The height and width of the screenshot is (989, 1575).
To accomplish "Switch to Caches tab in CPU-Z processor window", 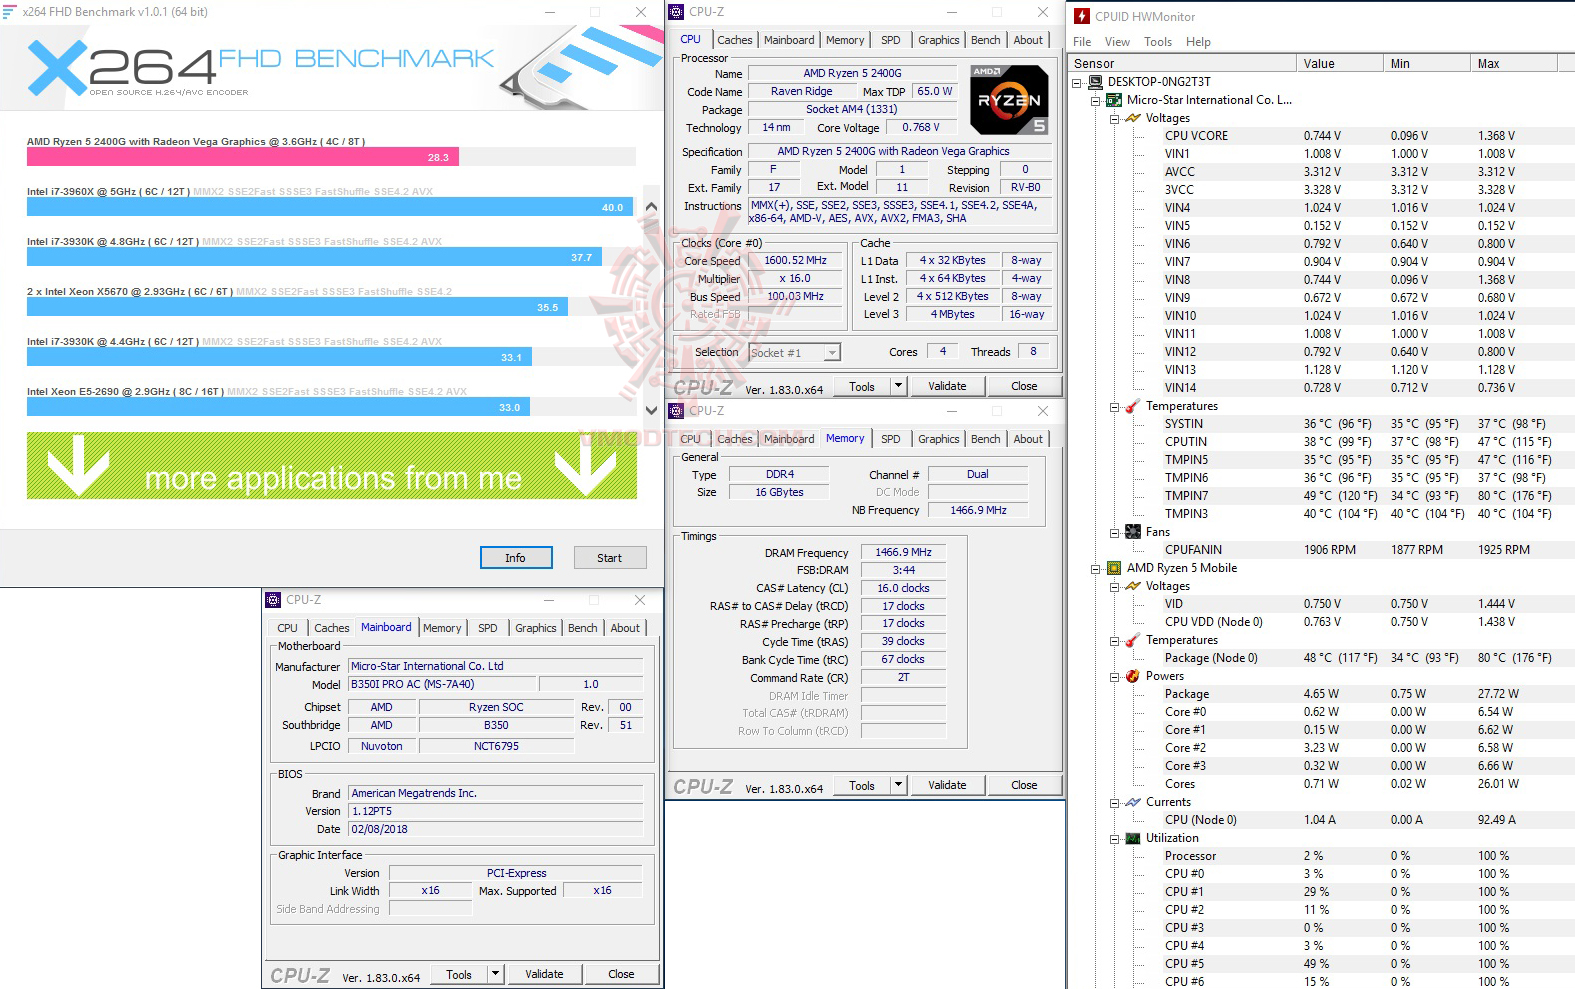I will [734, 40].
